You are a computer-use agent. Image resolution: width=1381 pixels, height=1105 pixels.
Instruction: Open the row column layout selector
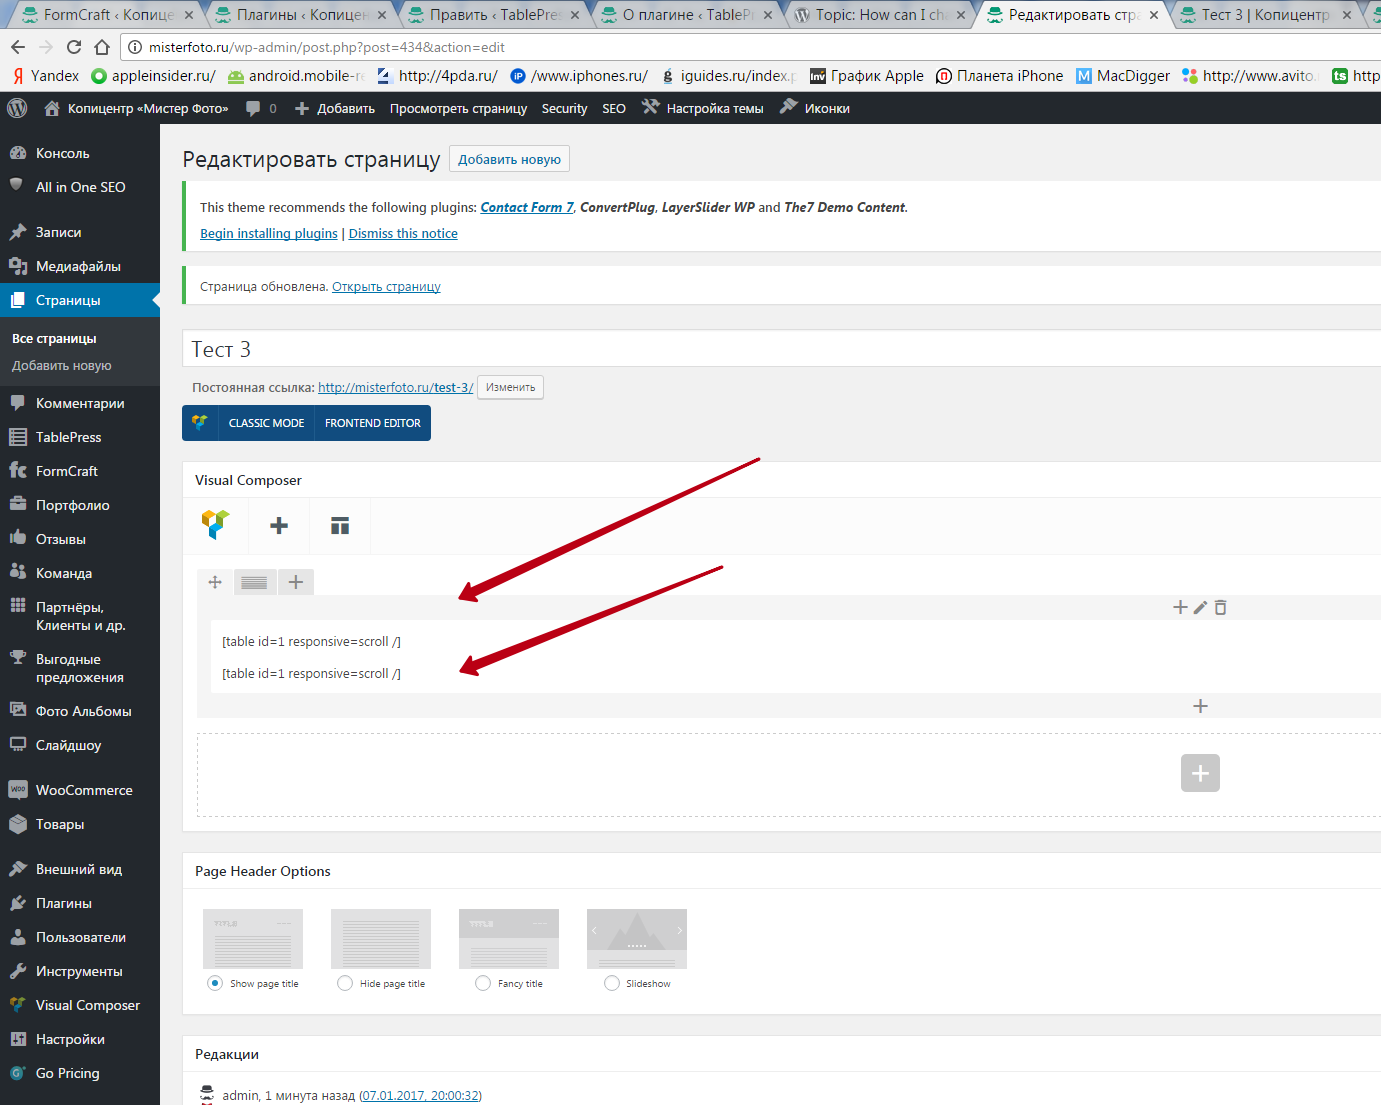coord(254,582)
